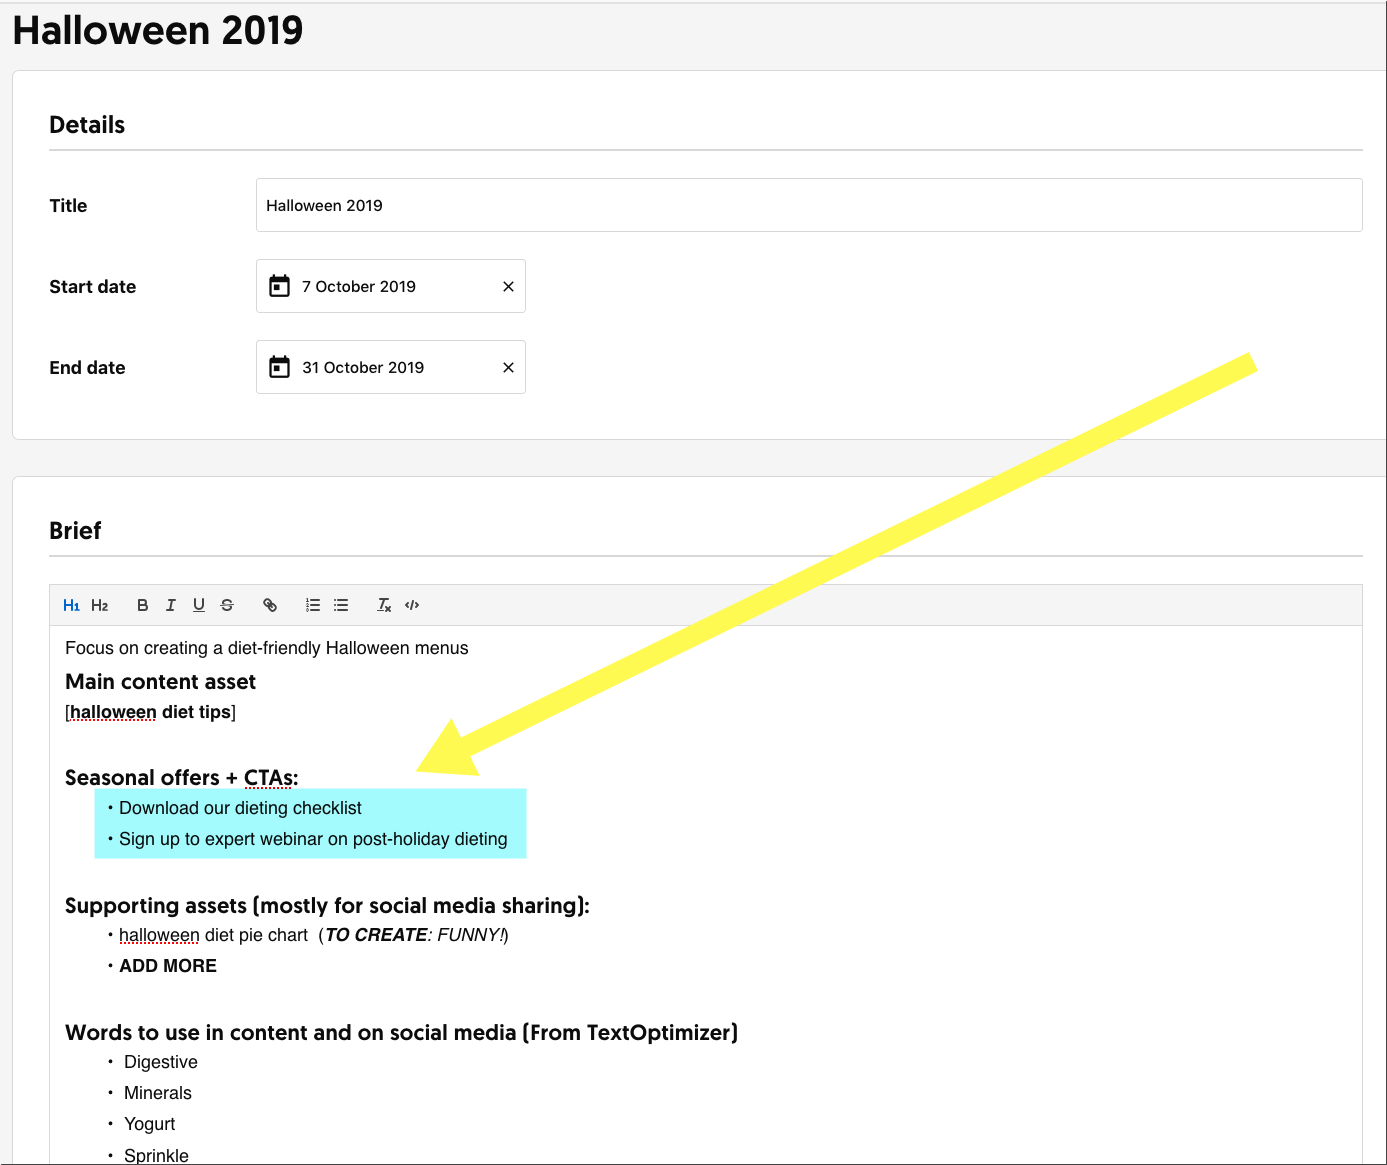Click the ADD MORE bullet item
Screen dimensions: 1387x1165
(x=168, y=966)
